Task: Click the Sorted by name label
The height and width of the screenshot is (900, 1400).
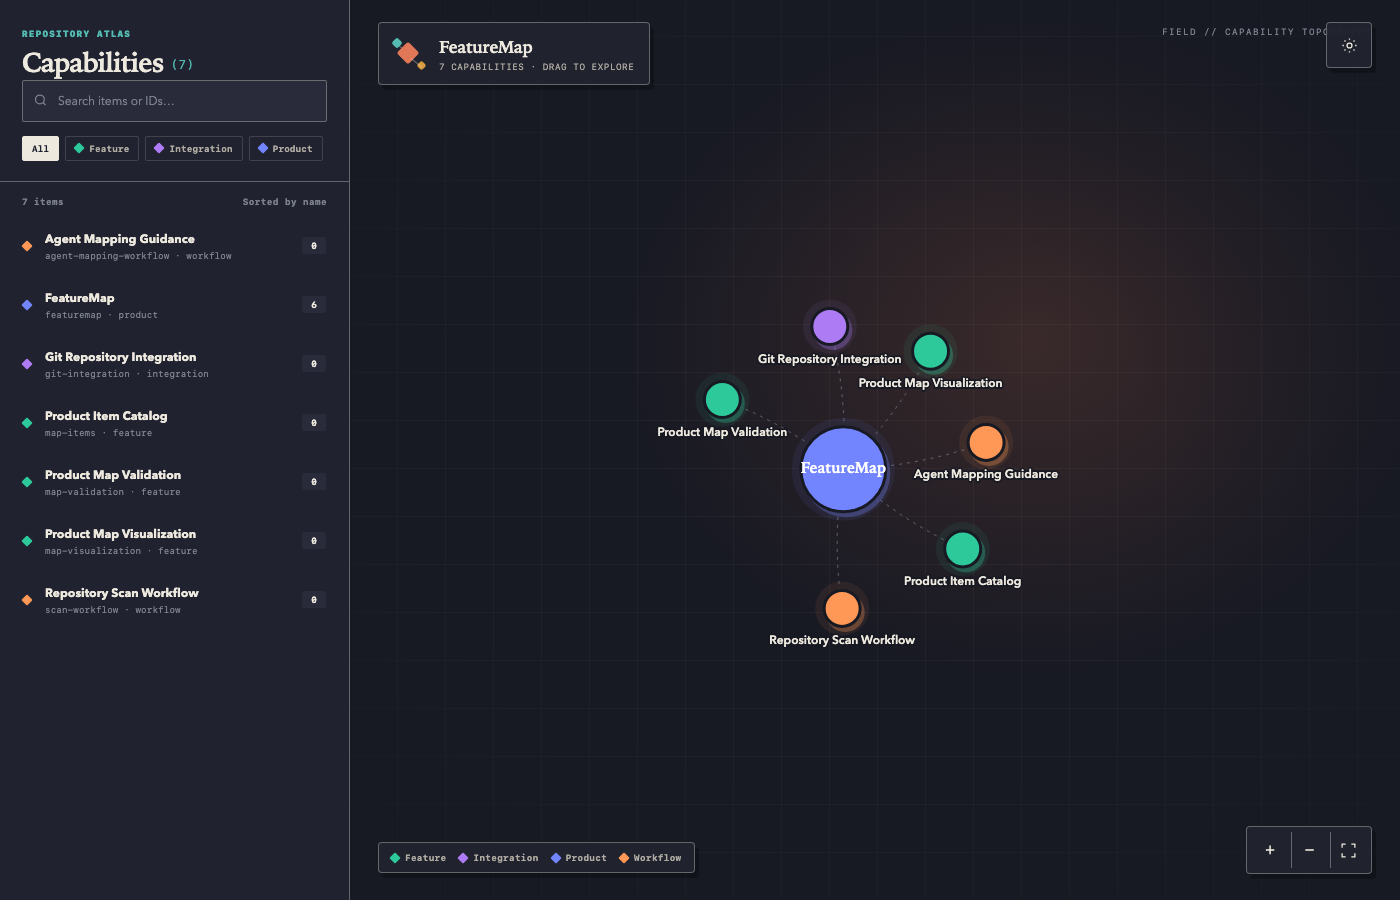Action: 284,202
